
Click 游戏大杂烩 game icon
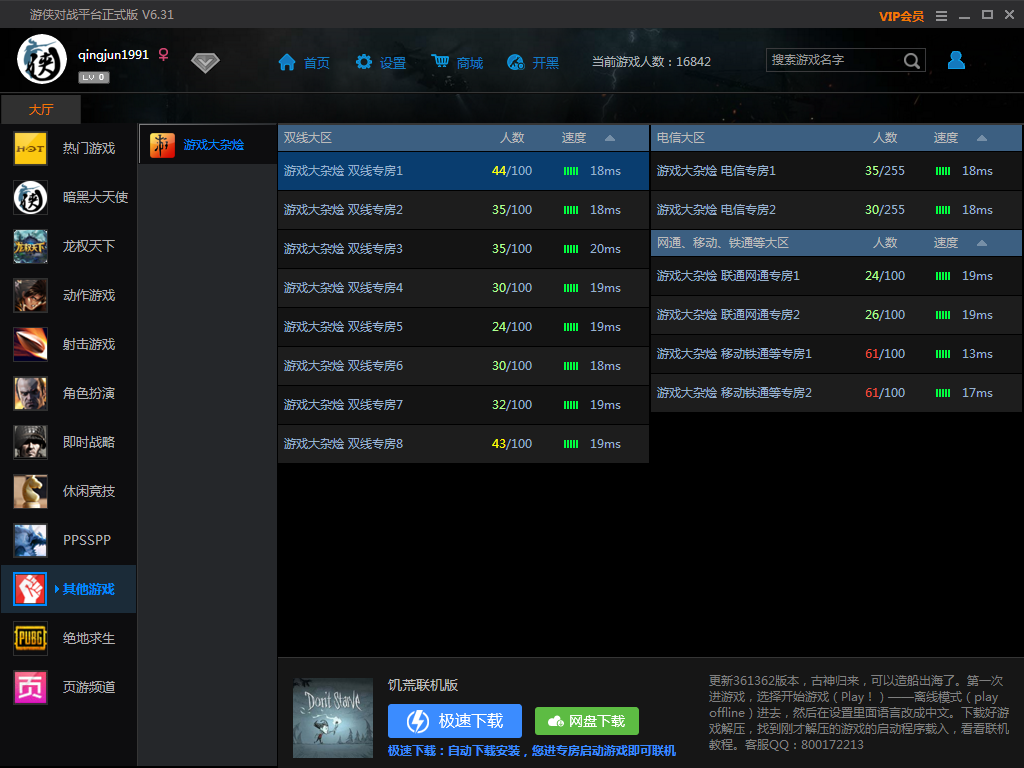[163, 145]
